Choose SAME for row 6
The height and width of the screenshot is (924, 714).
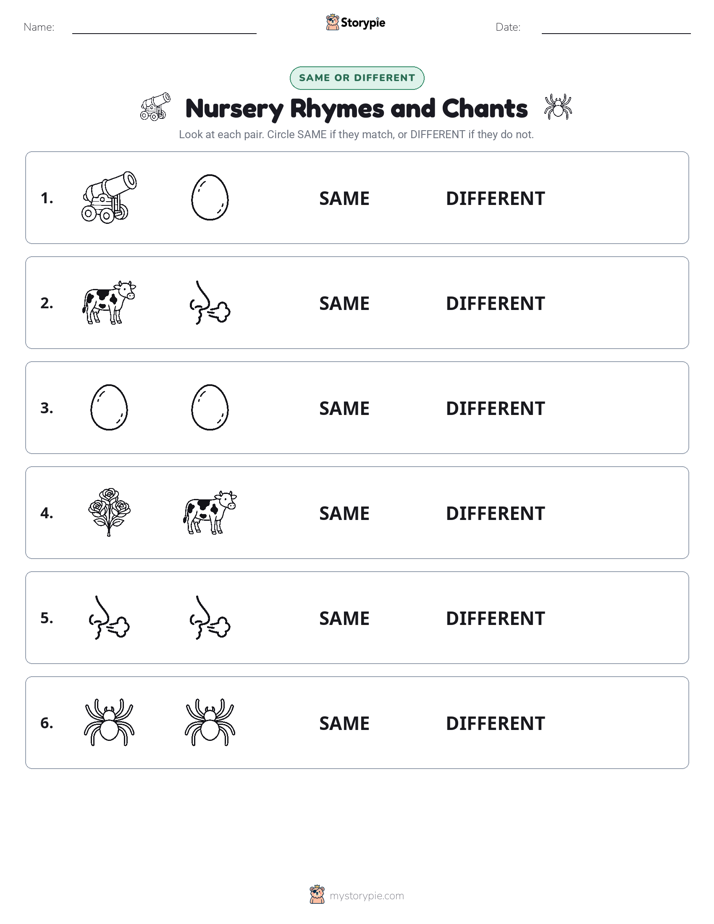point(344,722)
